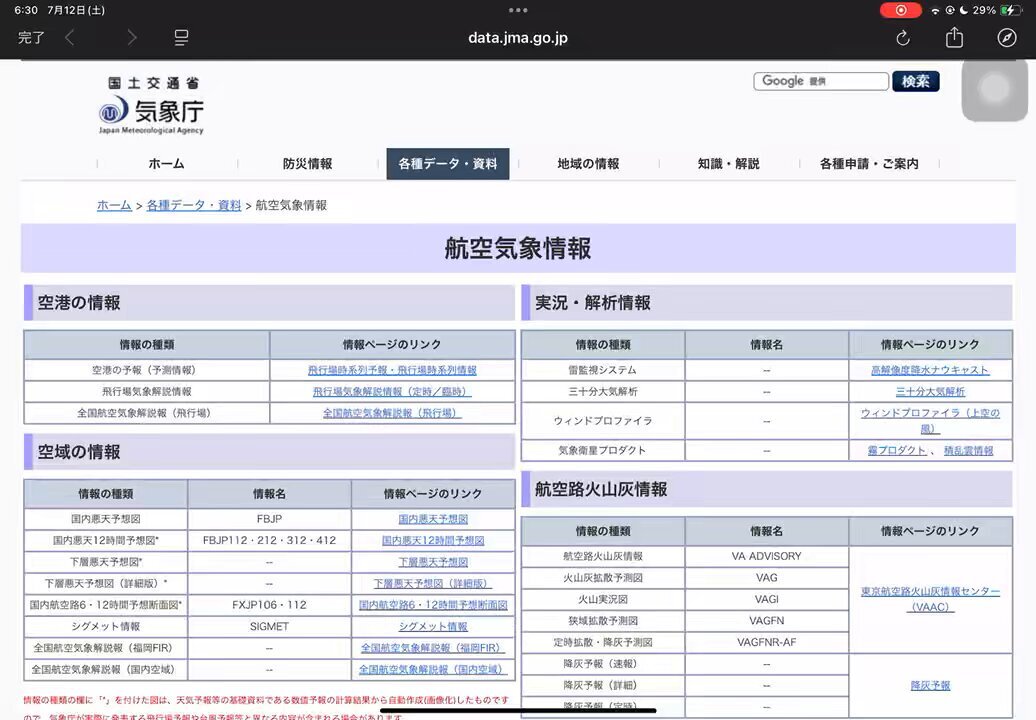The width and height of the screenshot is (1036, 720).
Task: Open the 各種申請・ご案内 navigation tab
Action: 868,164
